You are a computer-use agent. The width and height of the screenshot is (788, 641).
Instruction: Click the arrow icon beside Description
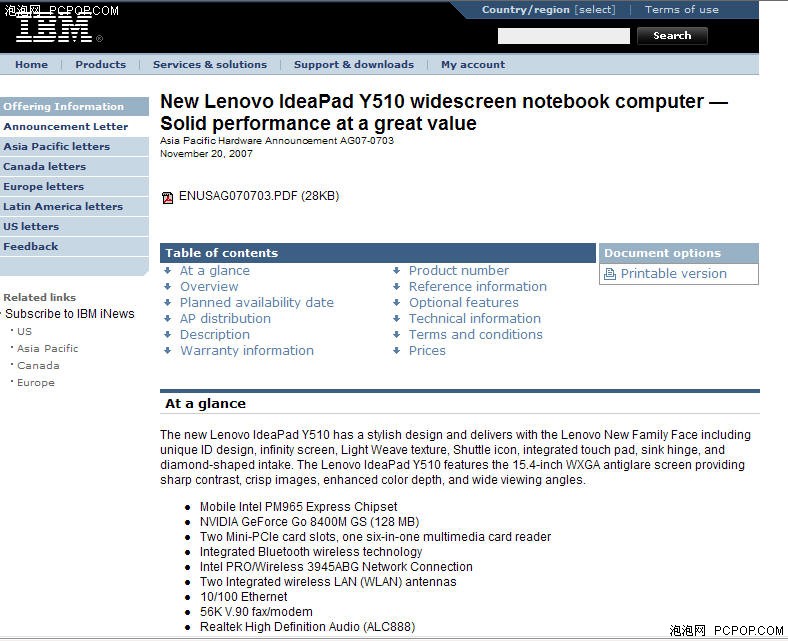[168, 335]
